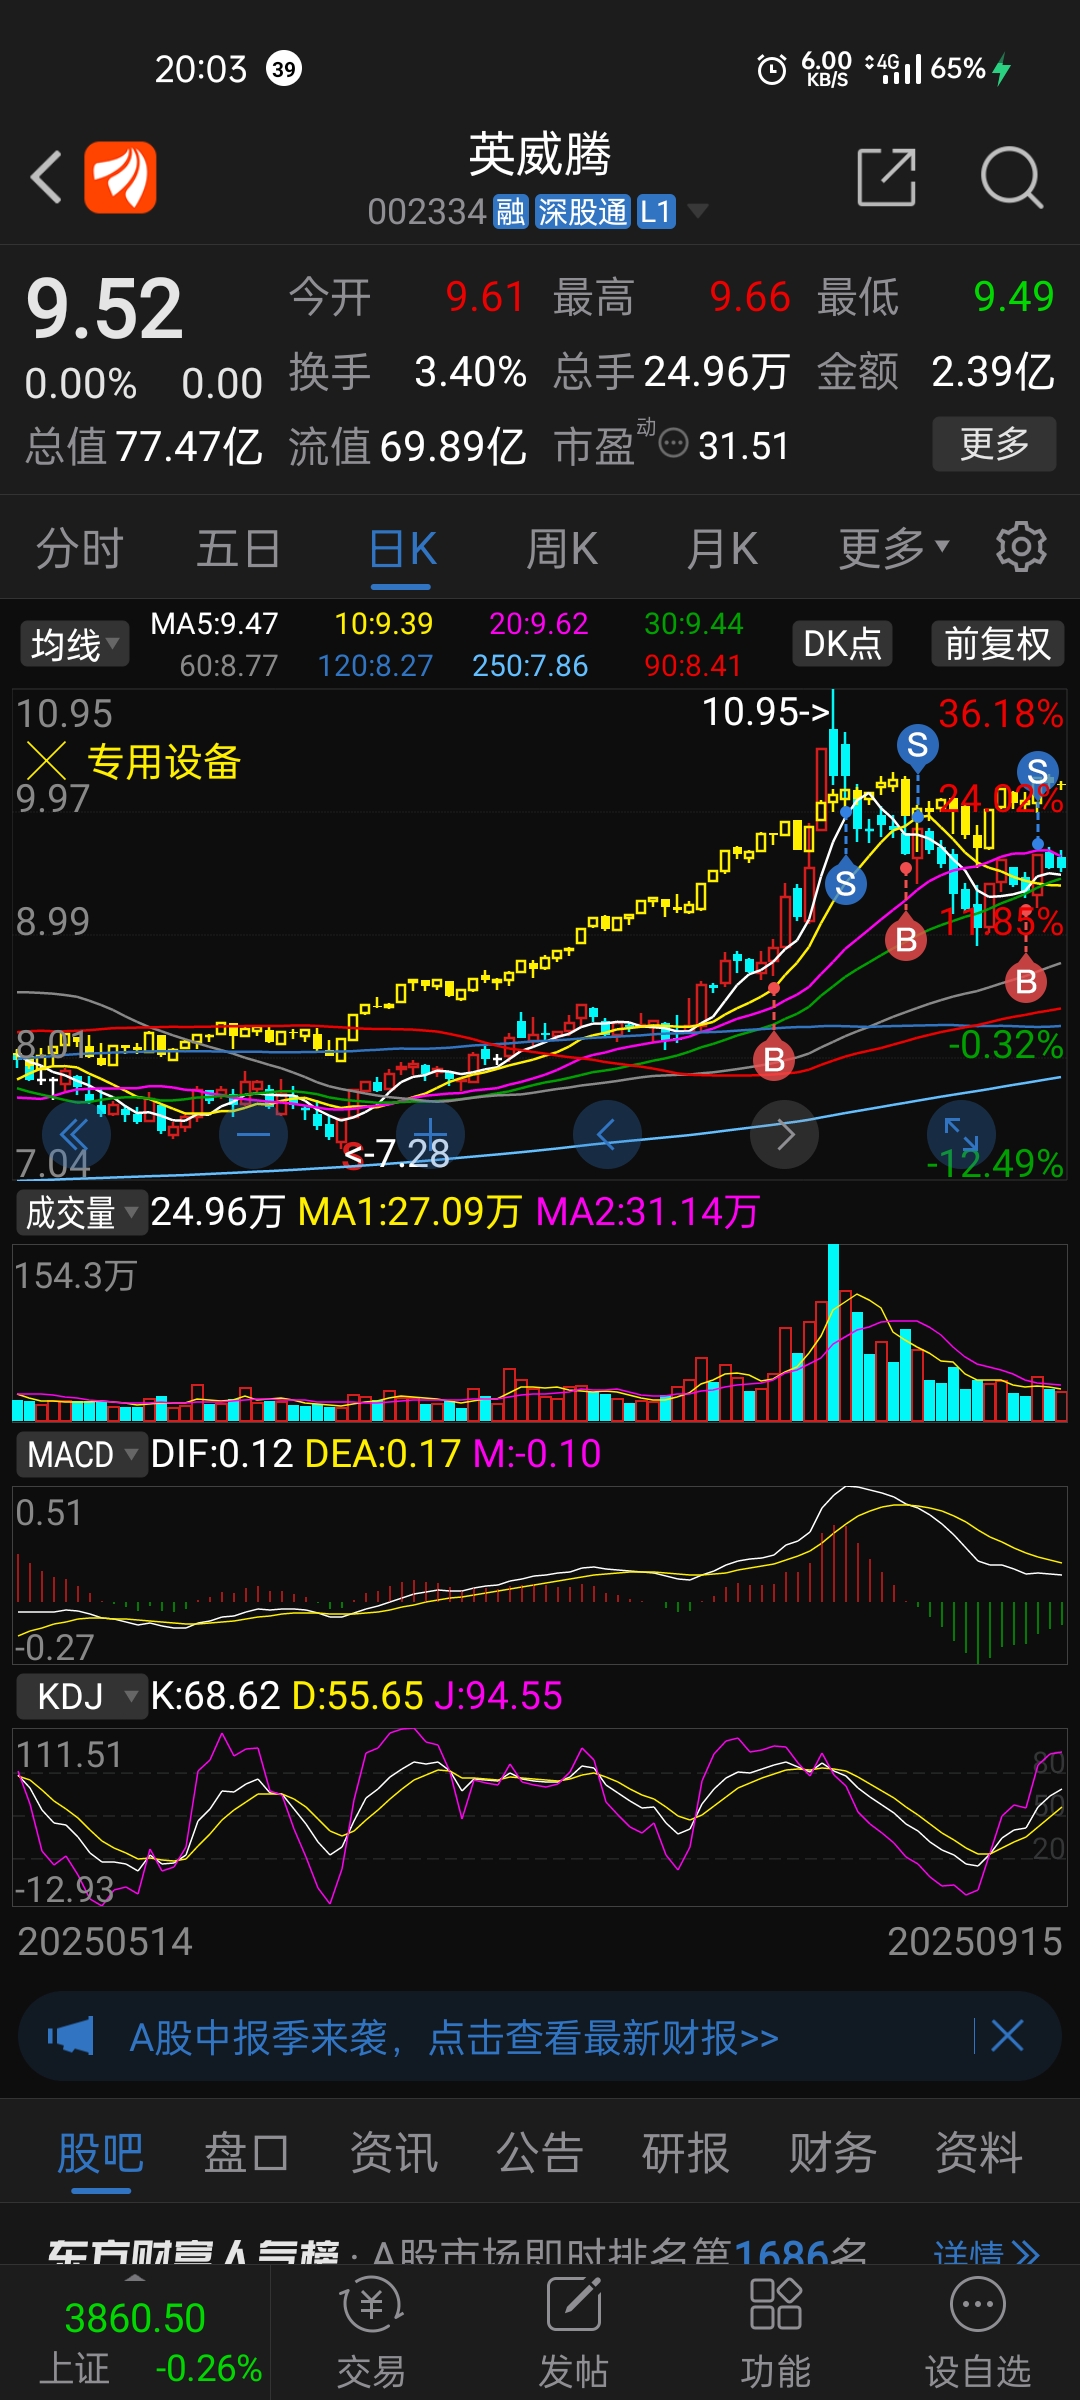Move chart right with the arrow button
Viewport: 1080px width, 2400px height.
point(785,1135)
